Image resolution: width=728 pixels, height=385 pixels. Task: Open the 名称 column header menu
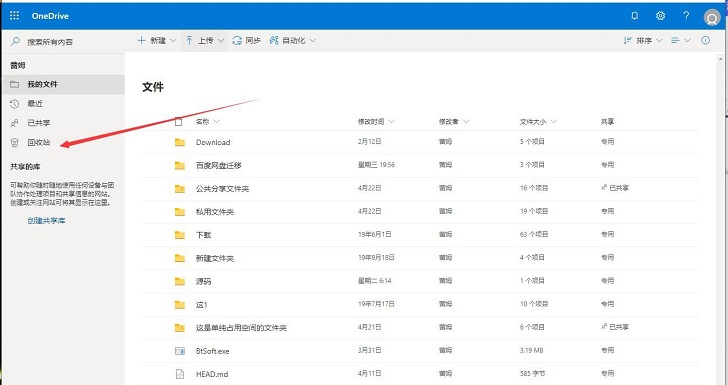(208, 122)
